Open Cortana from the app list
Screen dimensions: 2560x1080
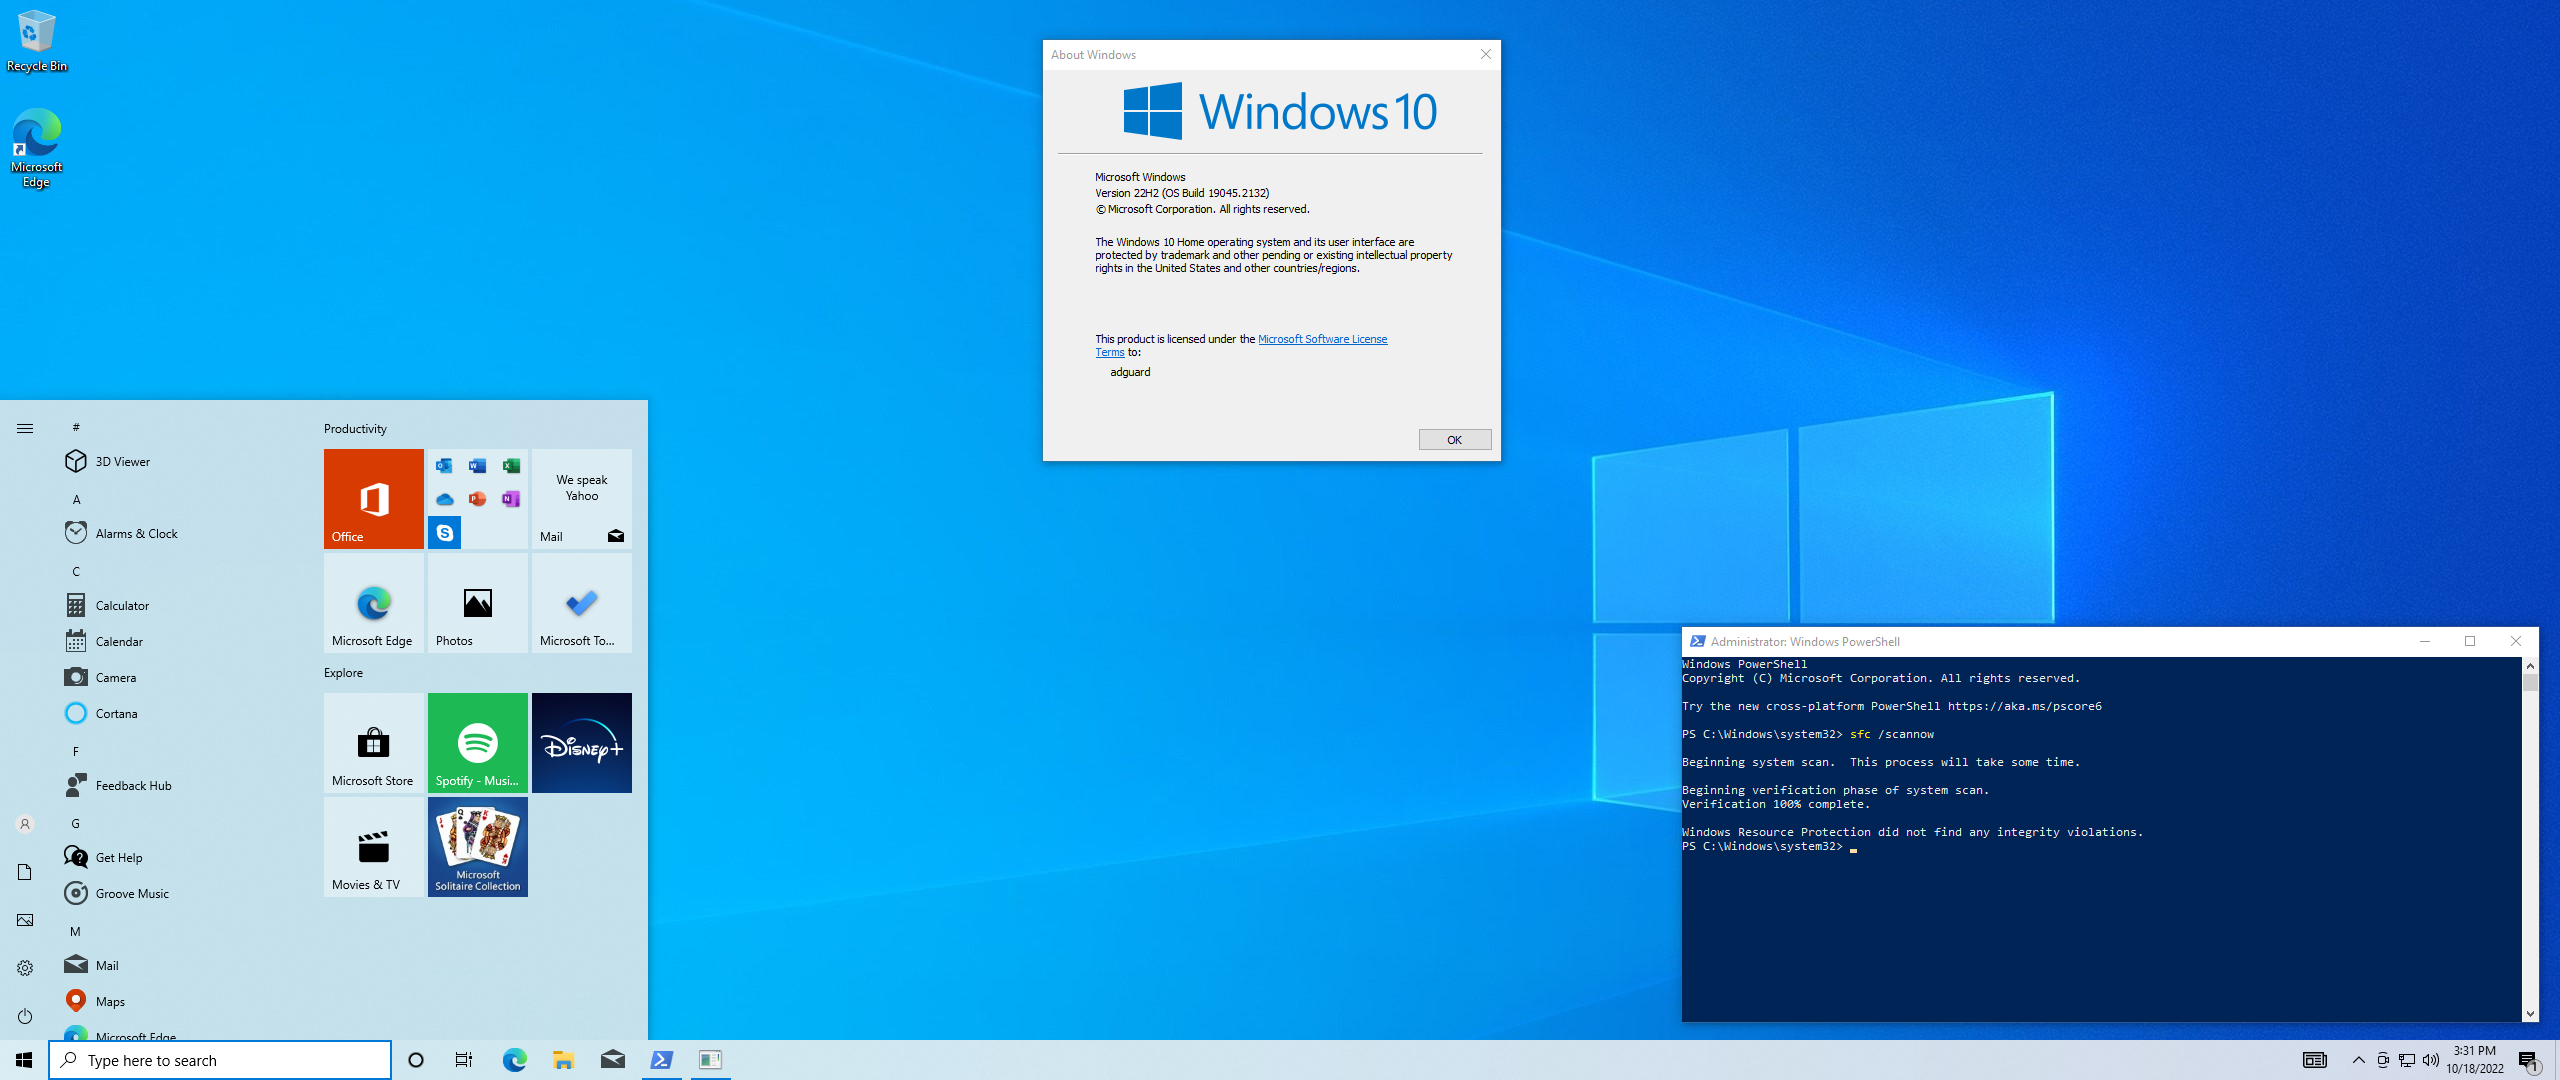180,713
